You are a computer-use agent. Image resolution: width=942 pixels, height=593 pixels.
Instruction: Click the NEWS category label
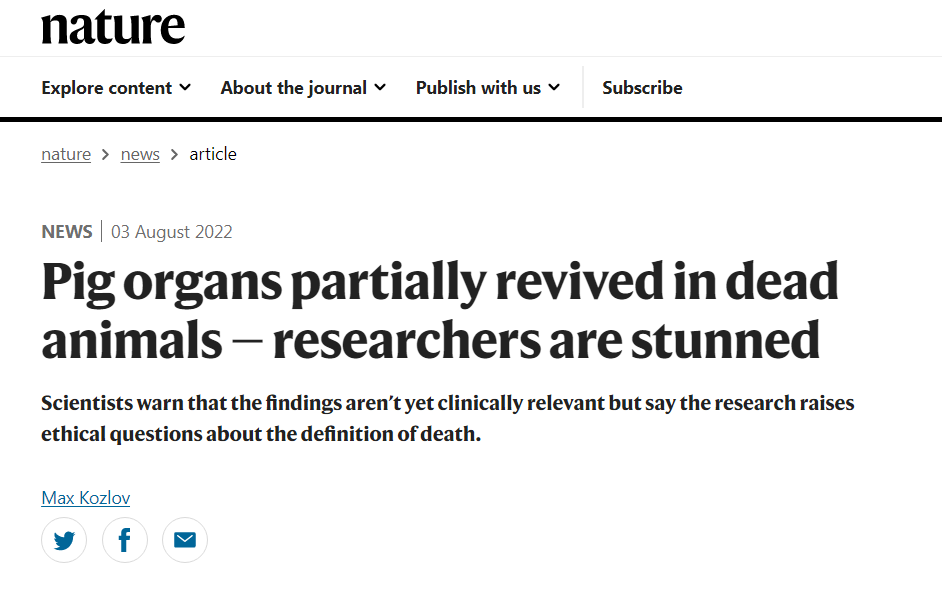point(67,232)
